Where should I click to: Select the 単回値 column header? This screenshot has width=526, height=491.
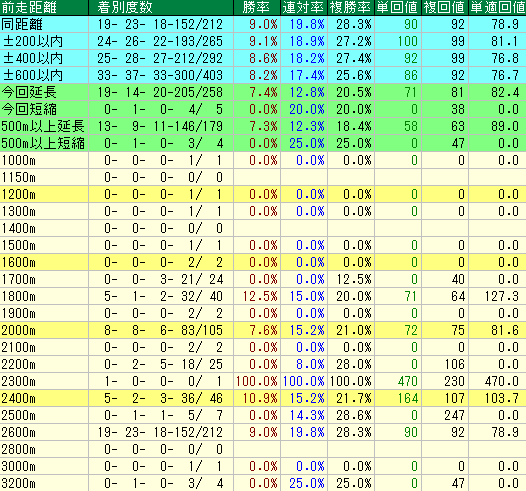click(398, 7)
